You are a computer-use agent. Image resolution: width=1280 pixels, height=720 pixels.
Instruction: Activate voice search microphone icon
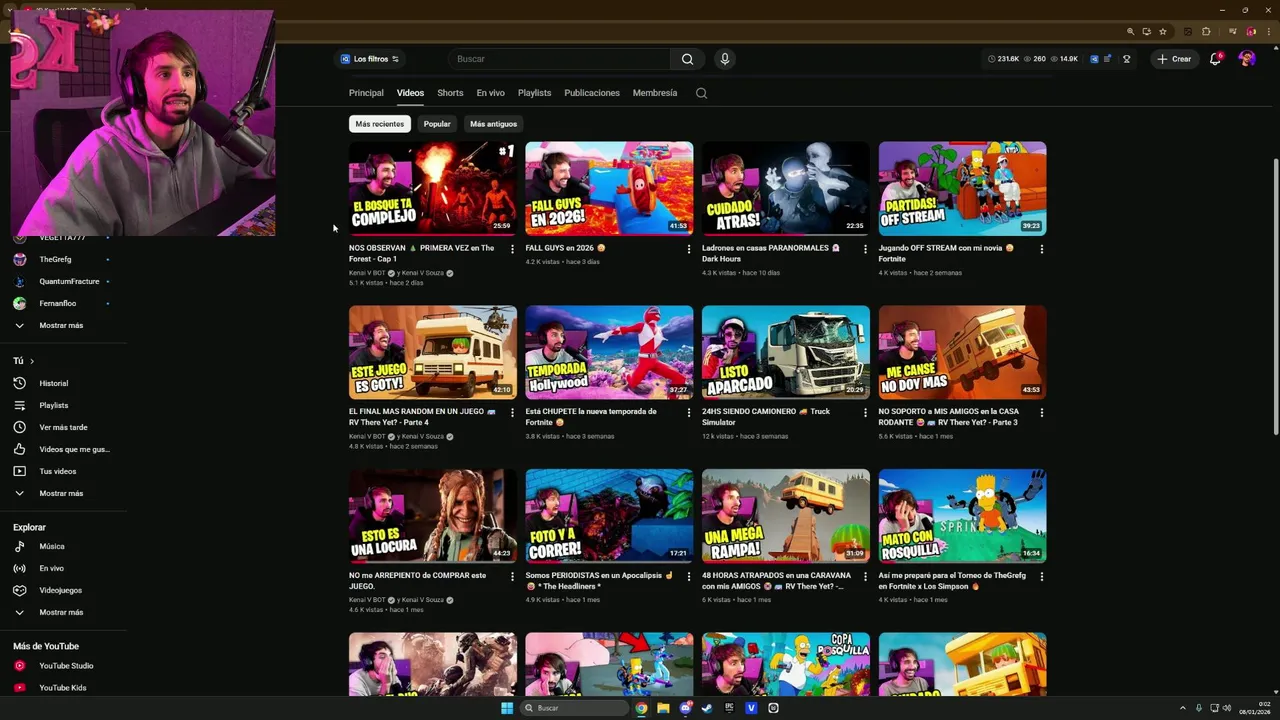click(725, 59)
